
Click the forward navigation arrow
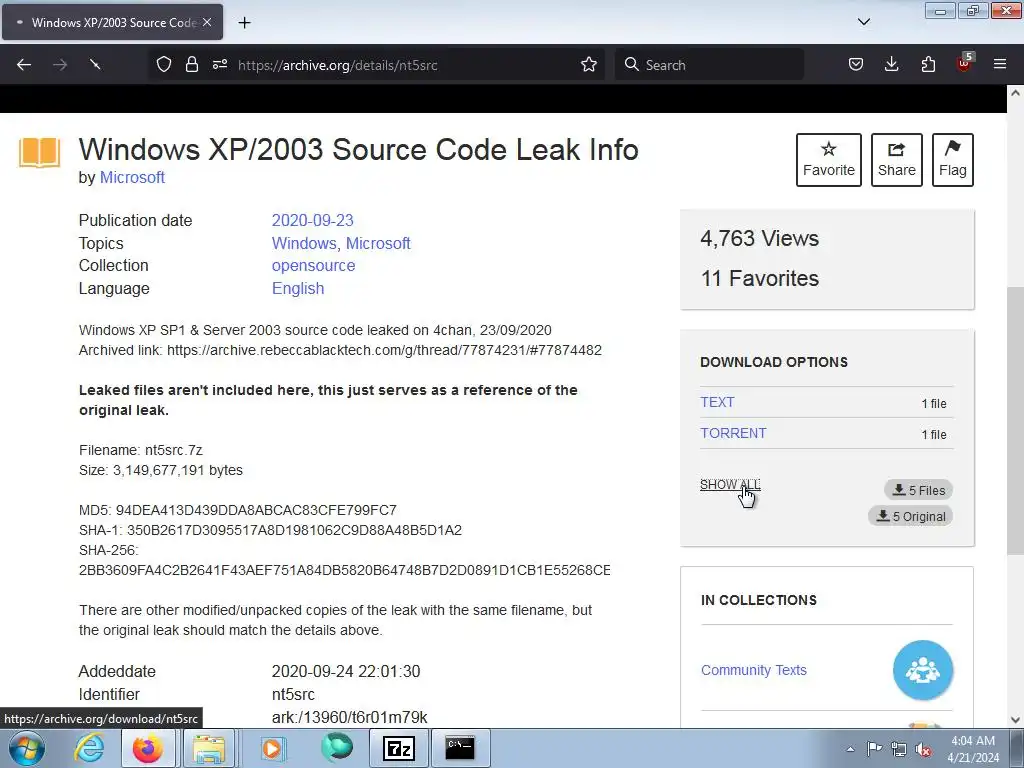tap(60, 65)
